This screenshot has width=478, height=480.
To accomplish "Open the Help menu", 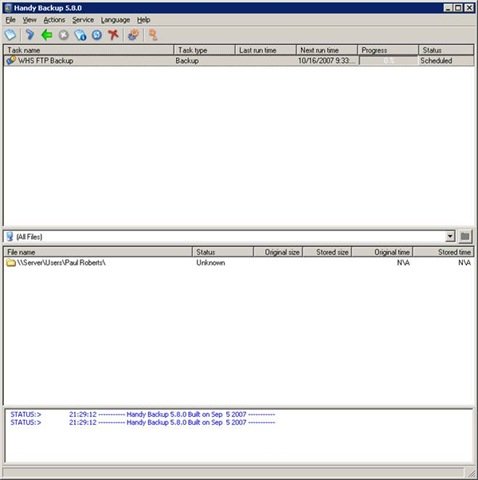I will click(144, 20).
